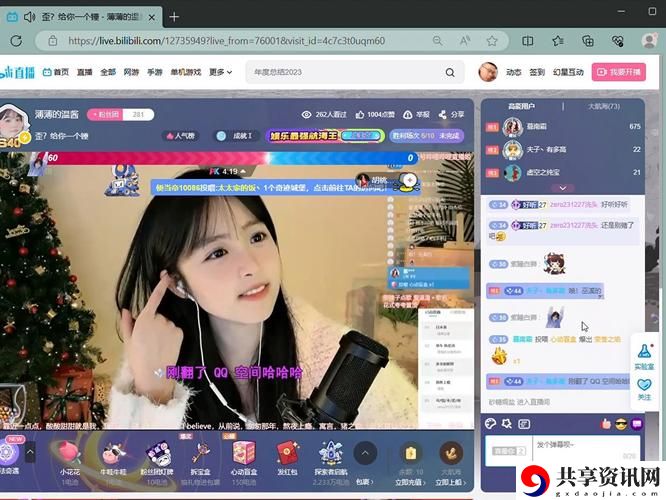Like the stream via 1004点赞 thumb
This screenshot has width=666, height=500.
click(360, 115)
